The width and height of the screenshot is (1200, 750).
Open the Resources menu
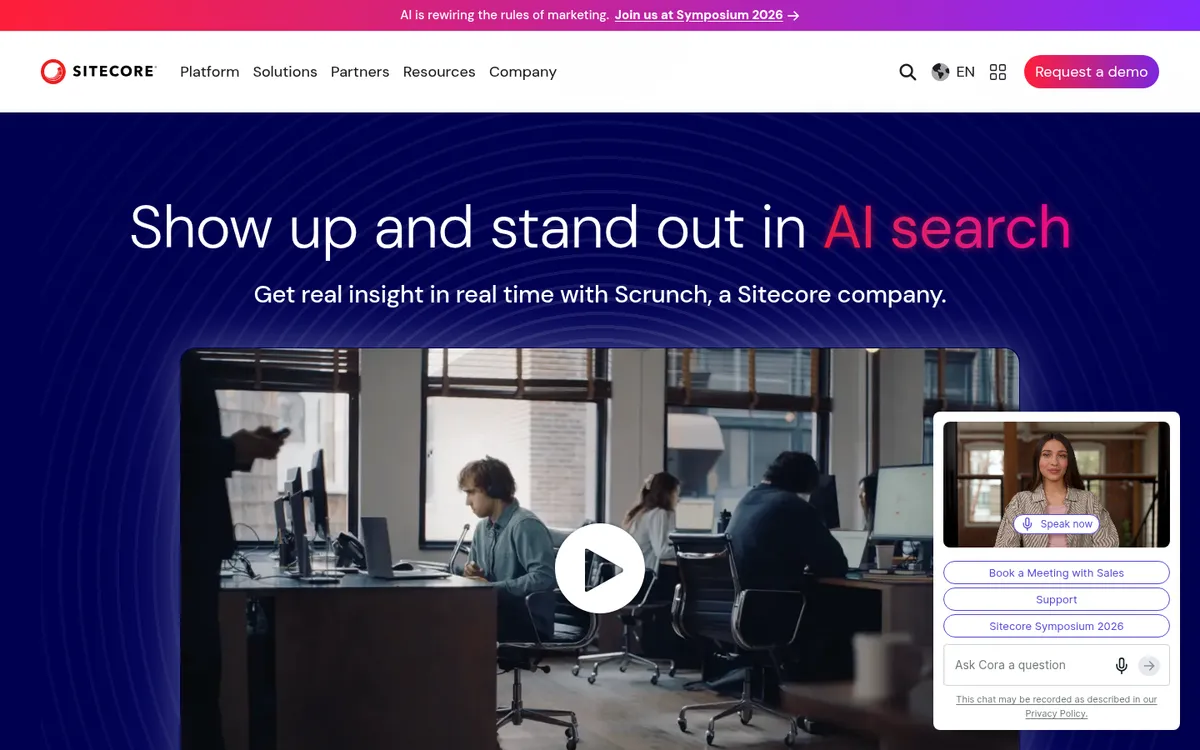(439, 72)
